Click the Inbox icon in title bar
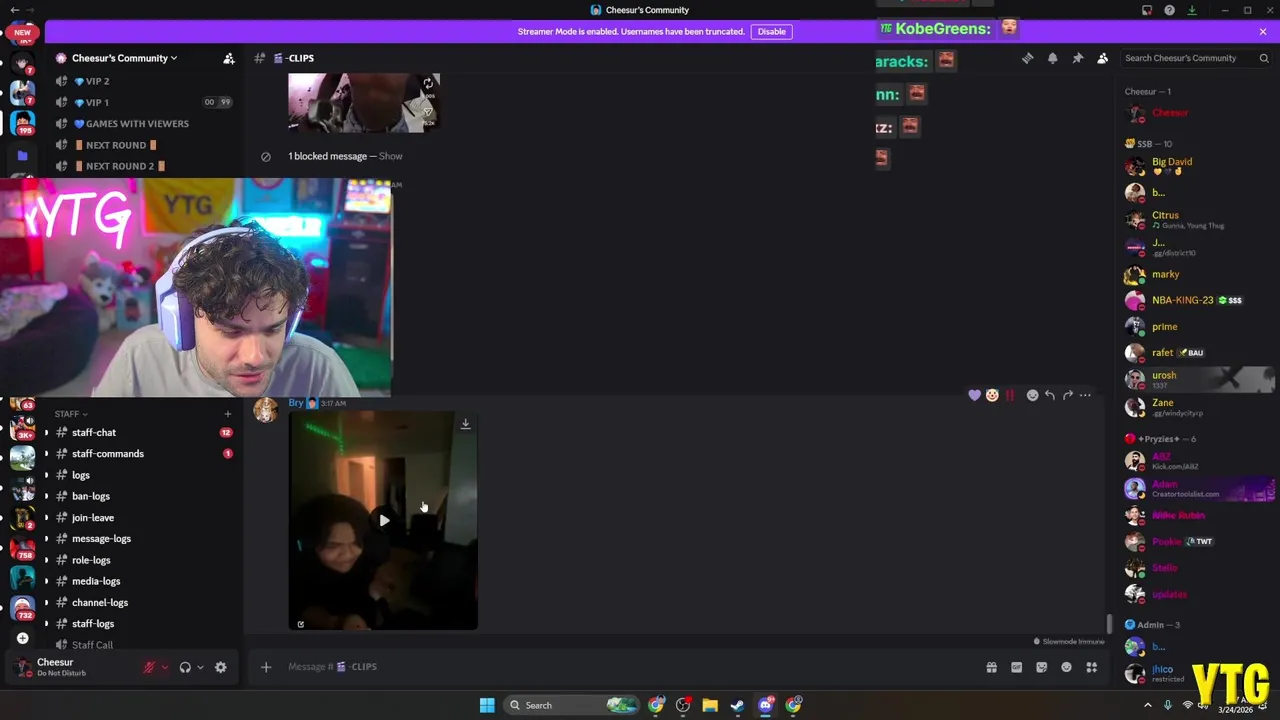Viewport: 1280px width, 720px height. pos(1147,10)
